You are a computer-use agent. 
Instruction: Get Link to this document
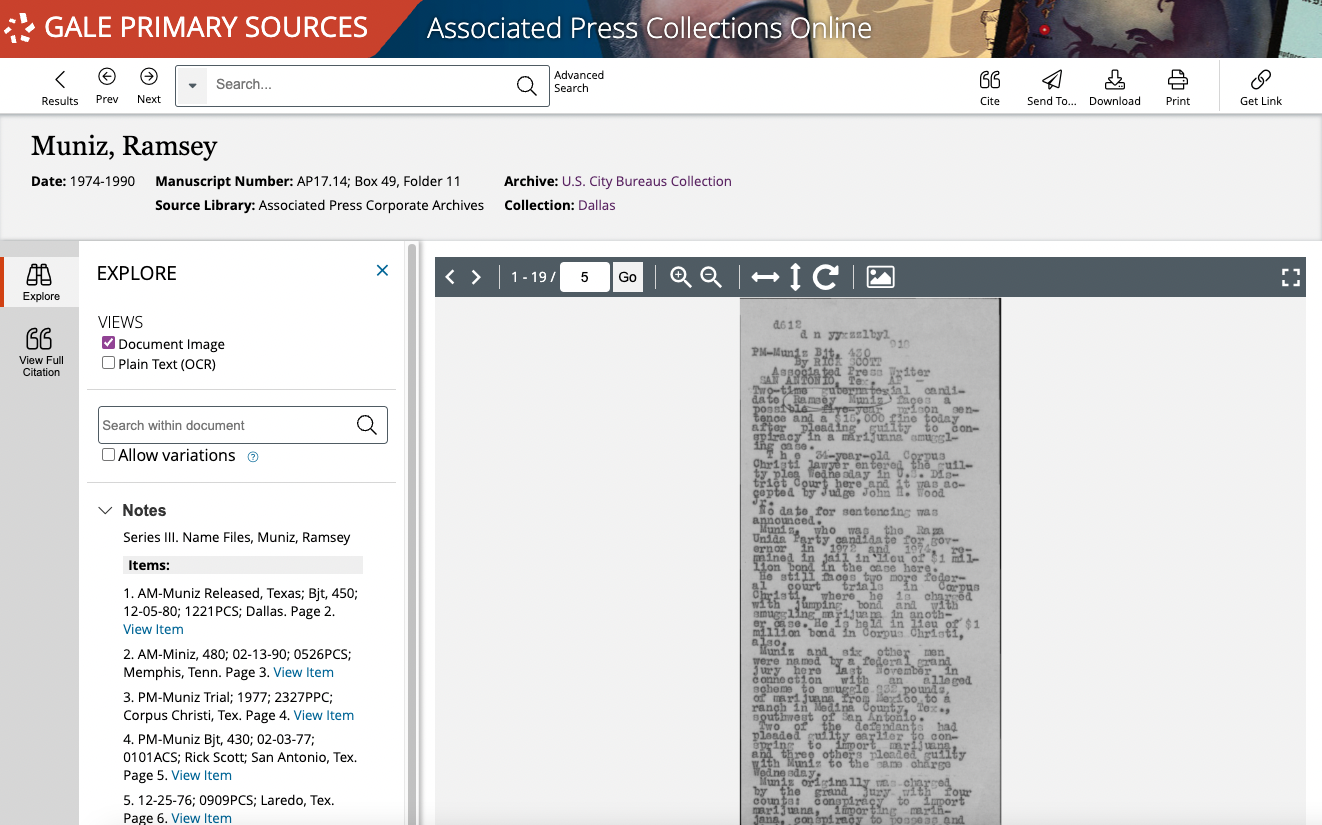point(1261,87)
